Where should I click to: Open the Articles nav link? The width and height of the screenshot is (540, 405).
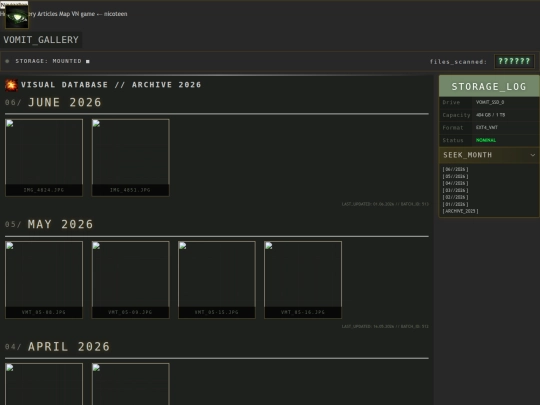[48, 14]
